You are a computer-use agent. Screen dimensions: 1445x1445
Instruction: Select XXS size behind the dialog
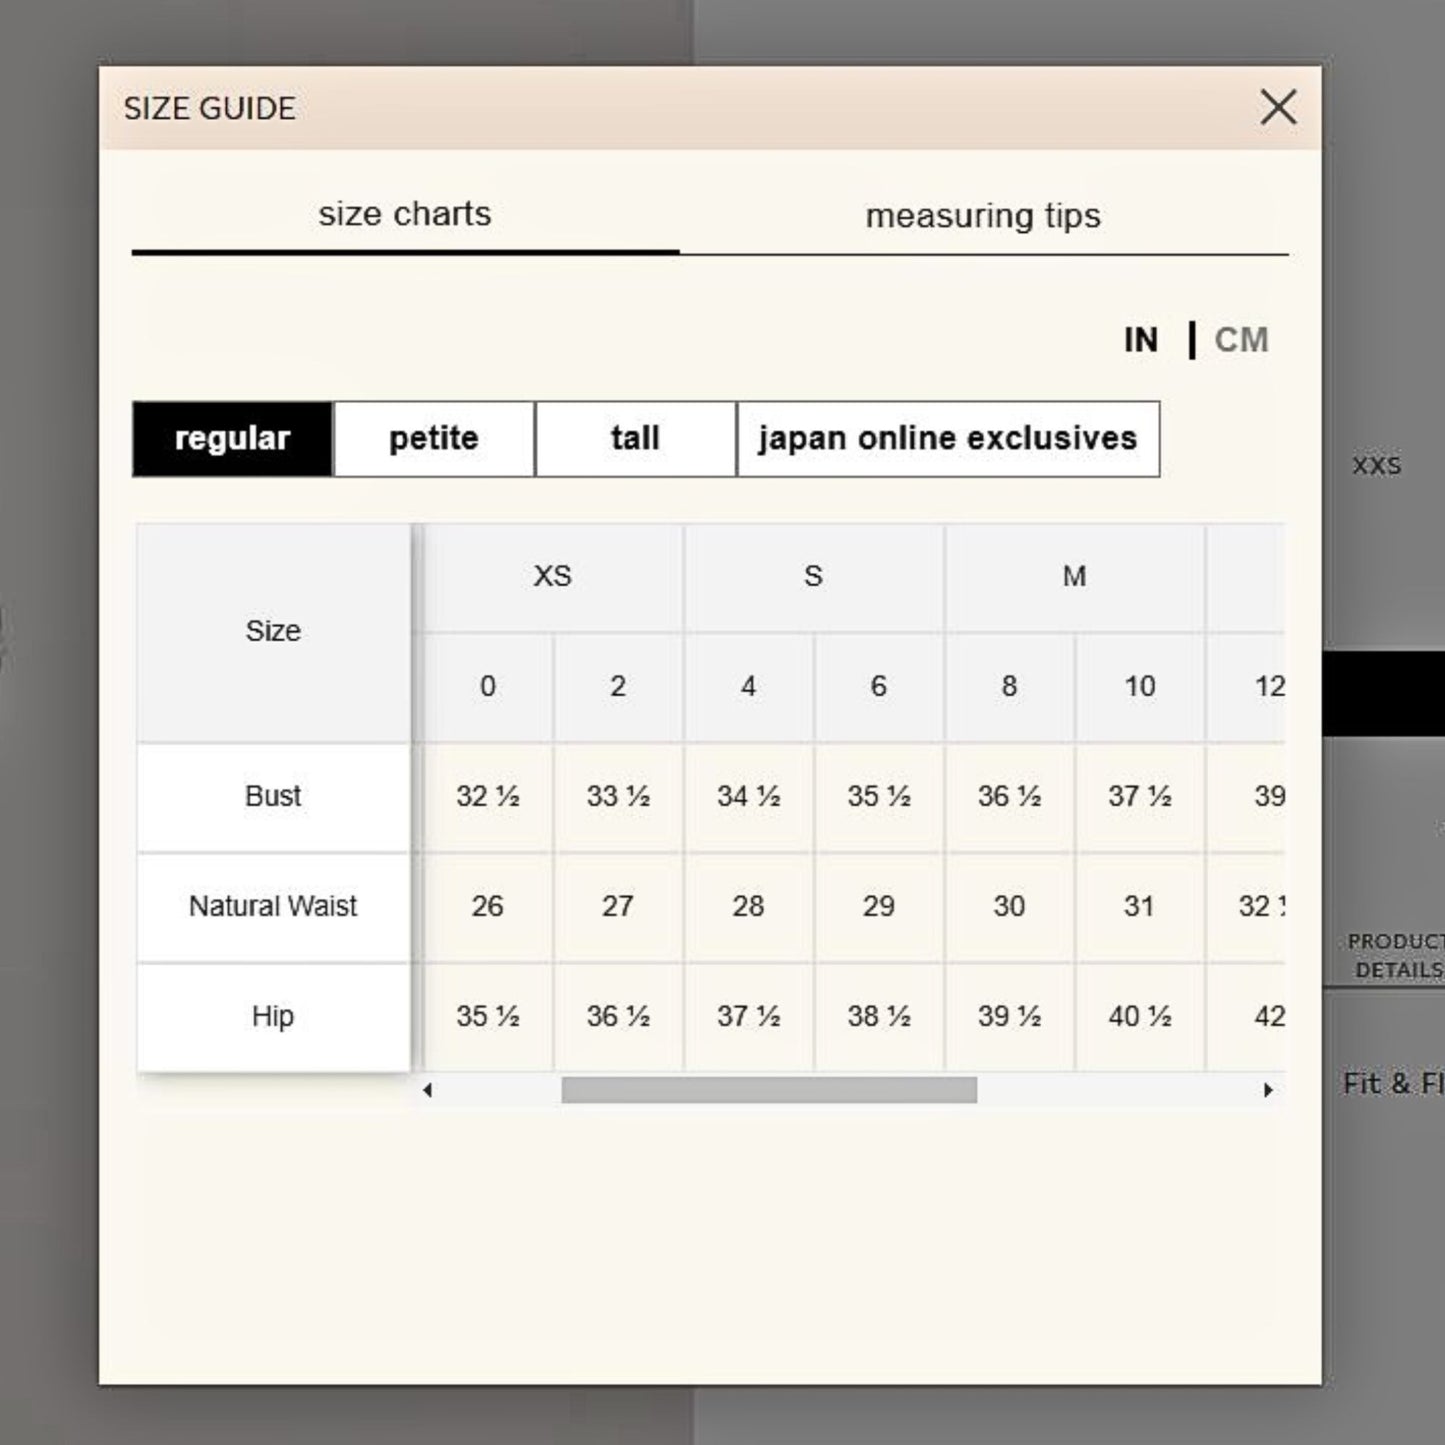1377,466
